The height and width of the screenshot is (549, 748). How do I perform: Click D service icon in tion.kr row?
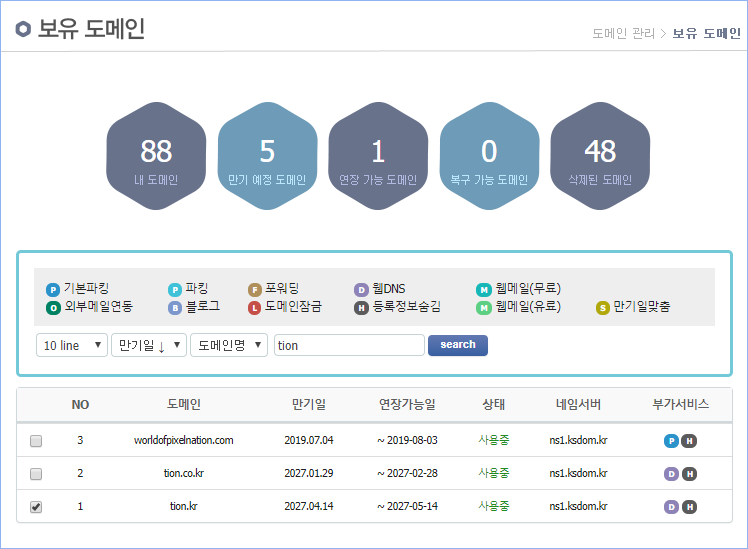click(671, 507)
